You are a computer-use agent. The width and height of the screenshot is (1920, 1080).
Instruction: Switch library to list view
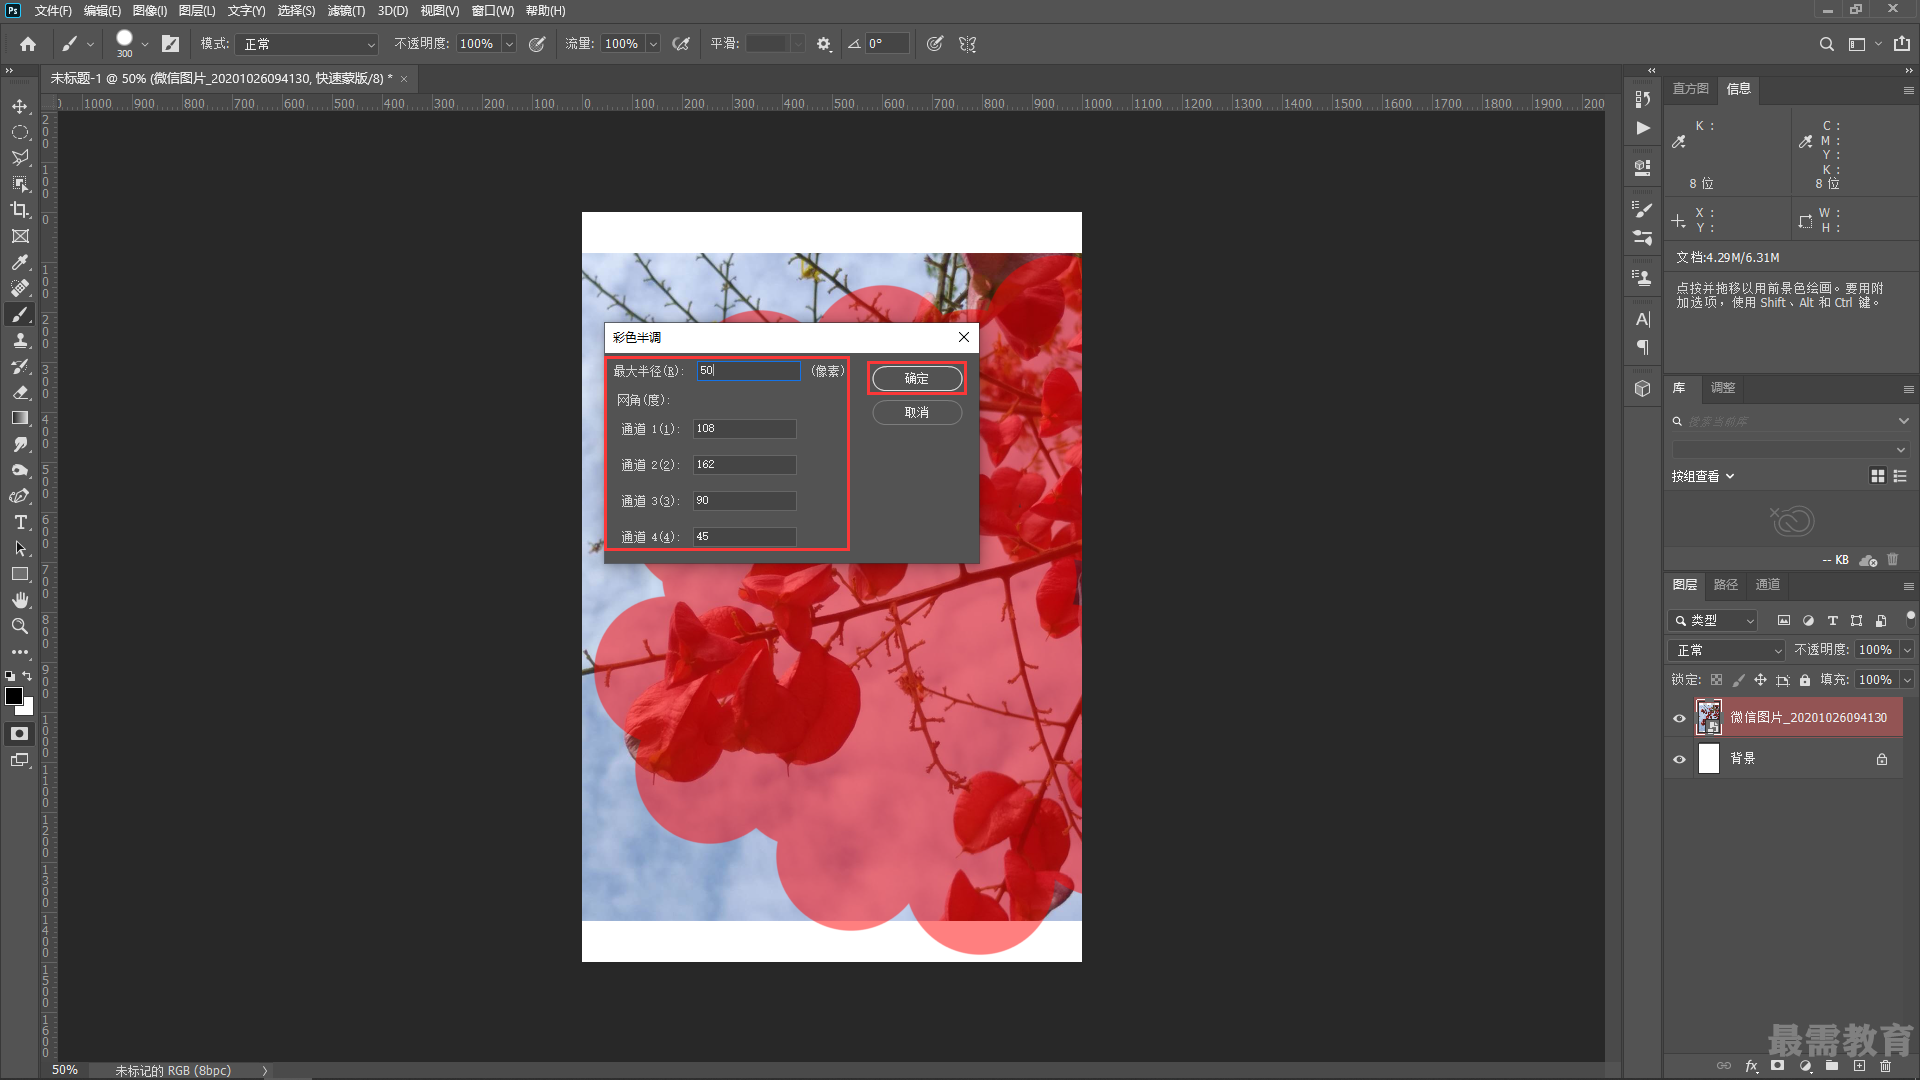(x=1900, y=476)
